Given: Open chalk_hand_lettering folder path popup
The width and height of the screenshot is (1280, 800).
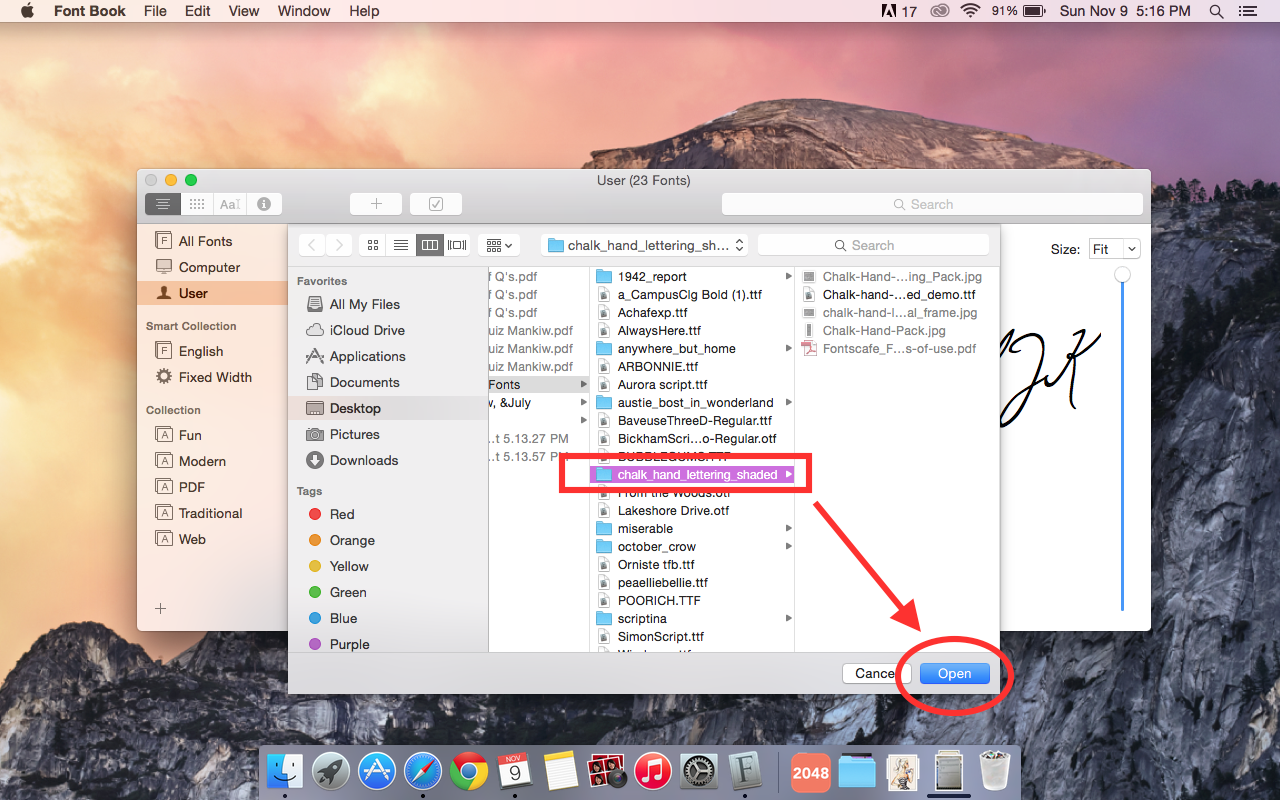Looking at the screenshot, I should tap(645, 245).
